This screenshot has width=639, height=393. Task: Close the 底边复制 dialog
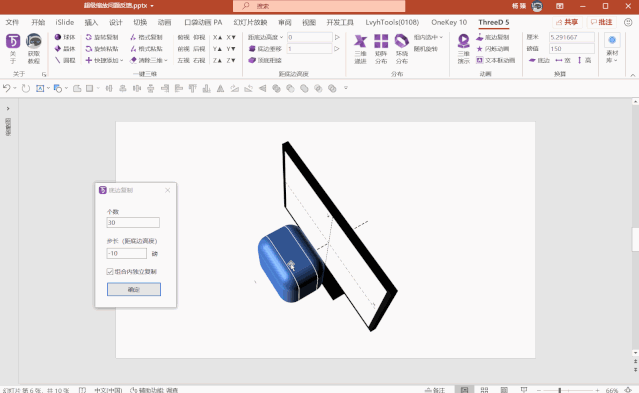167,190
